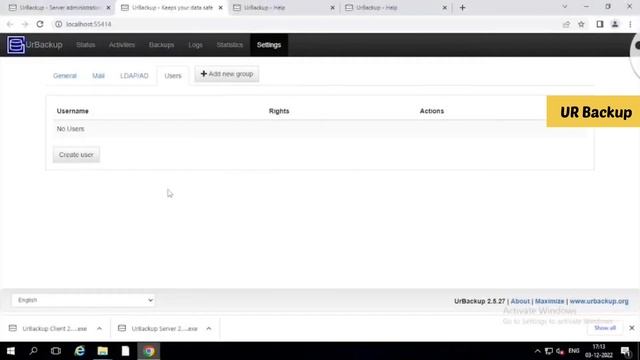Open Windows taskbar search
Image resolution: width=640 pixels, height=360 pixels.
(x=33, y=351)
